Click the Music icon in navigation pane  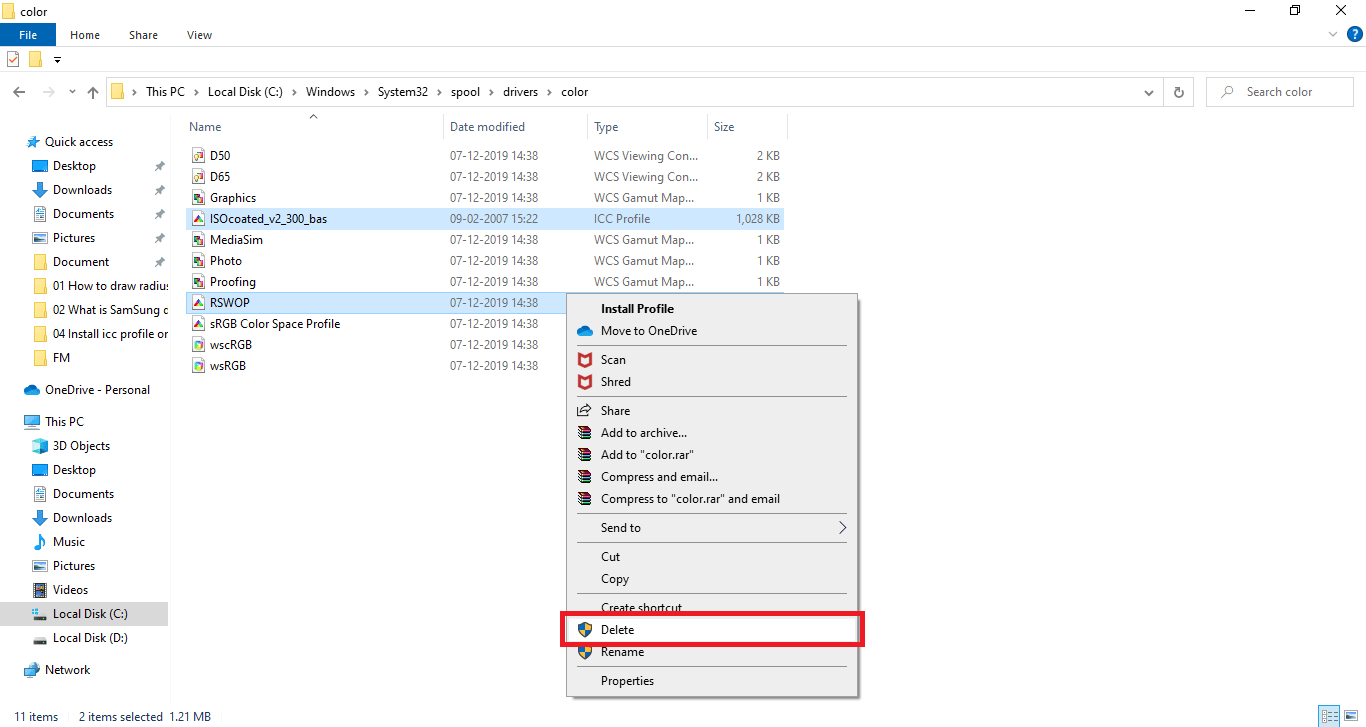tap(40, 542)
